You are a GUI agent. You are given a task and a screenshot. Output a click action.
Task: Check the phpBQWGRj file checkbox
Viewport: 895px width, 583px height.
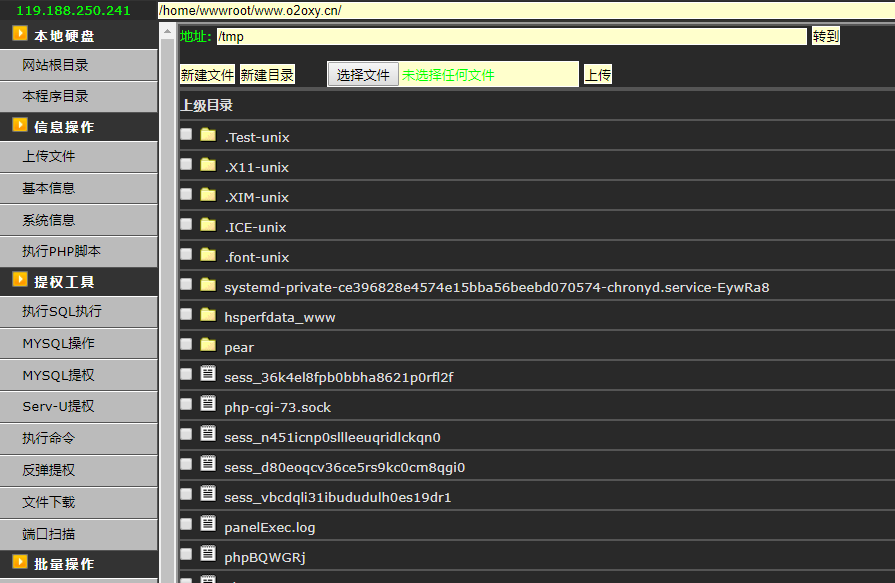pos(186,554)
